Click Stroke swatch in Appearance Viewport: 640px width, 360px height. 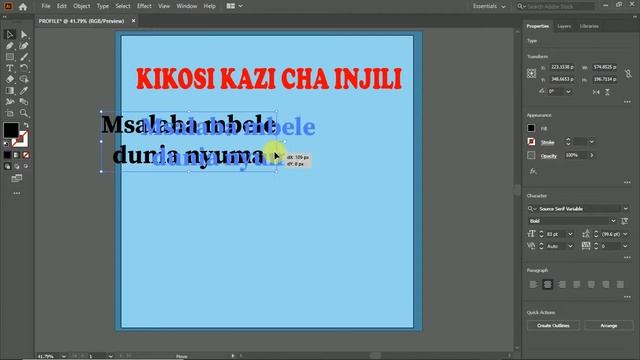(531, 142)
